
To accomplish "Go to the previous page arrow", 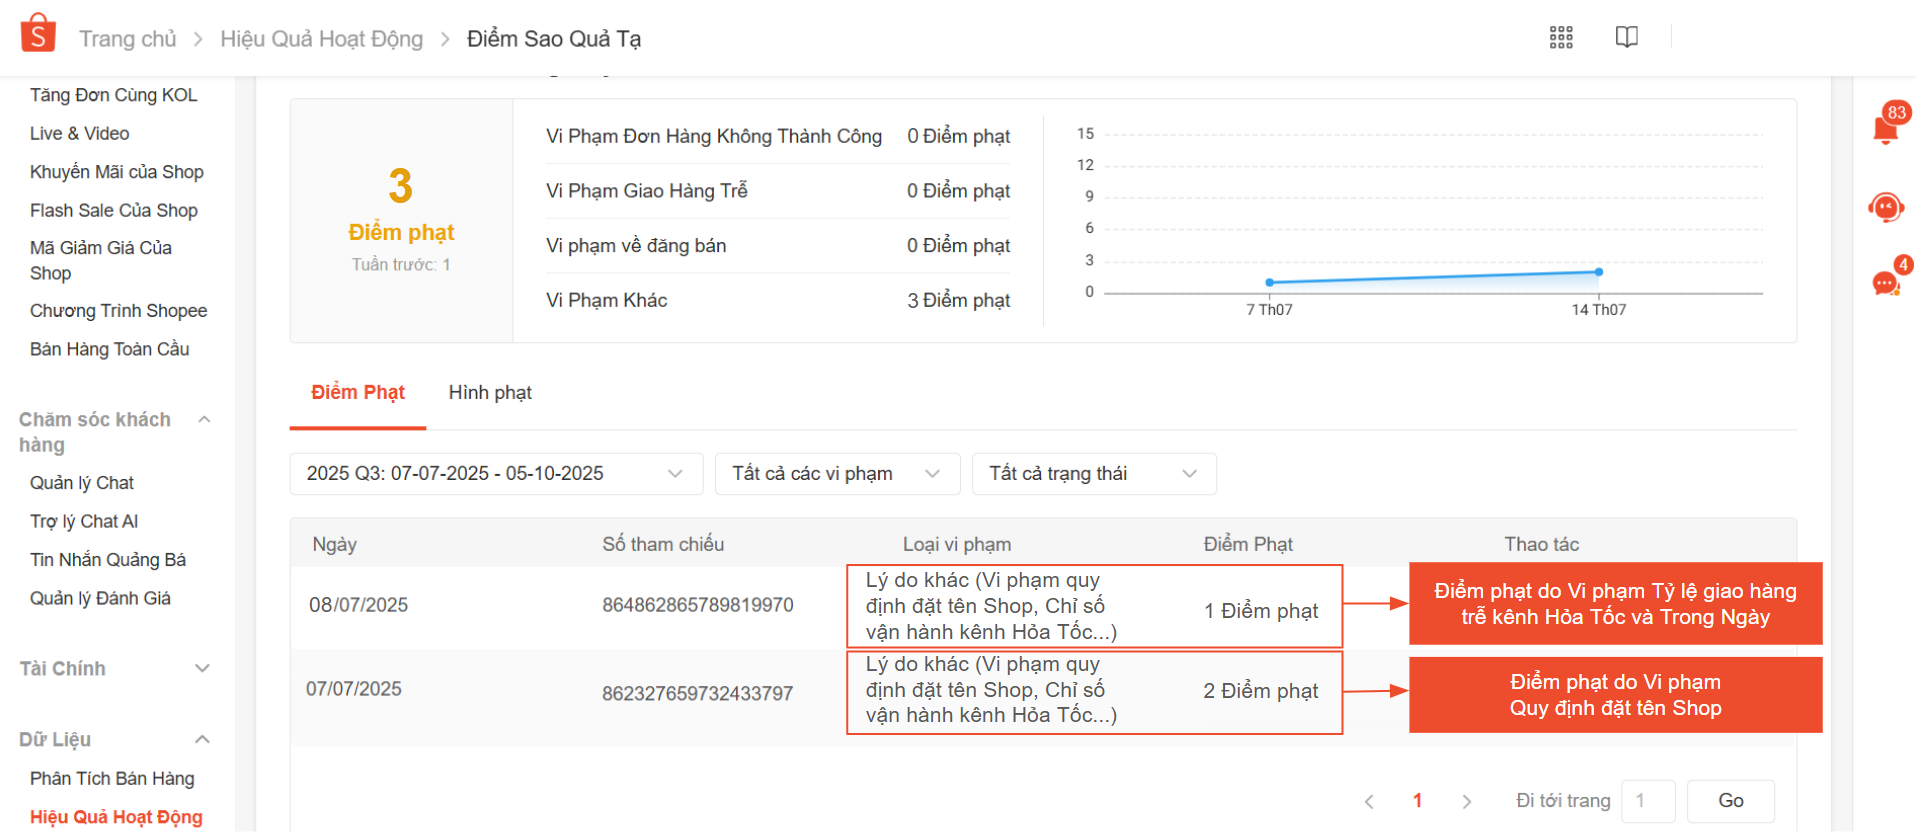I will (1369, 801).
